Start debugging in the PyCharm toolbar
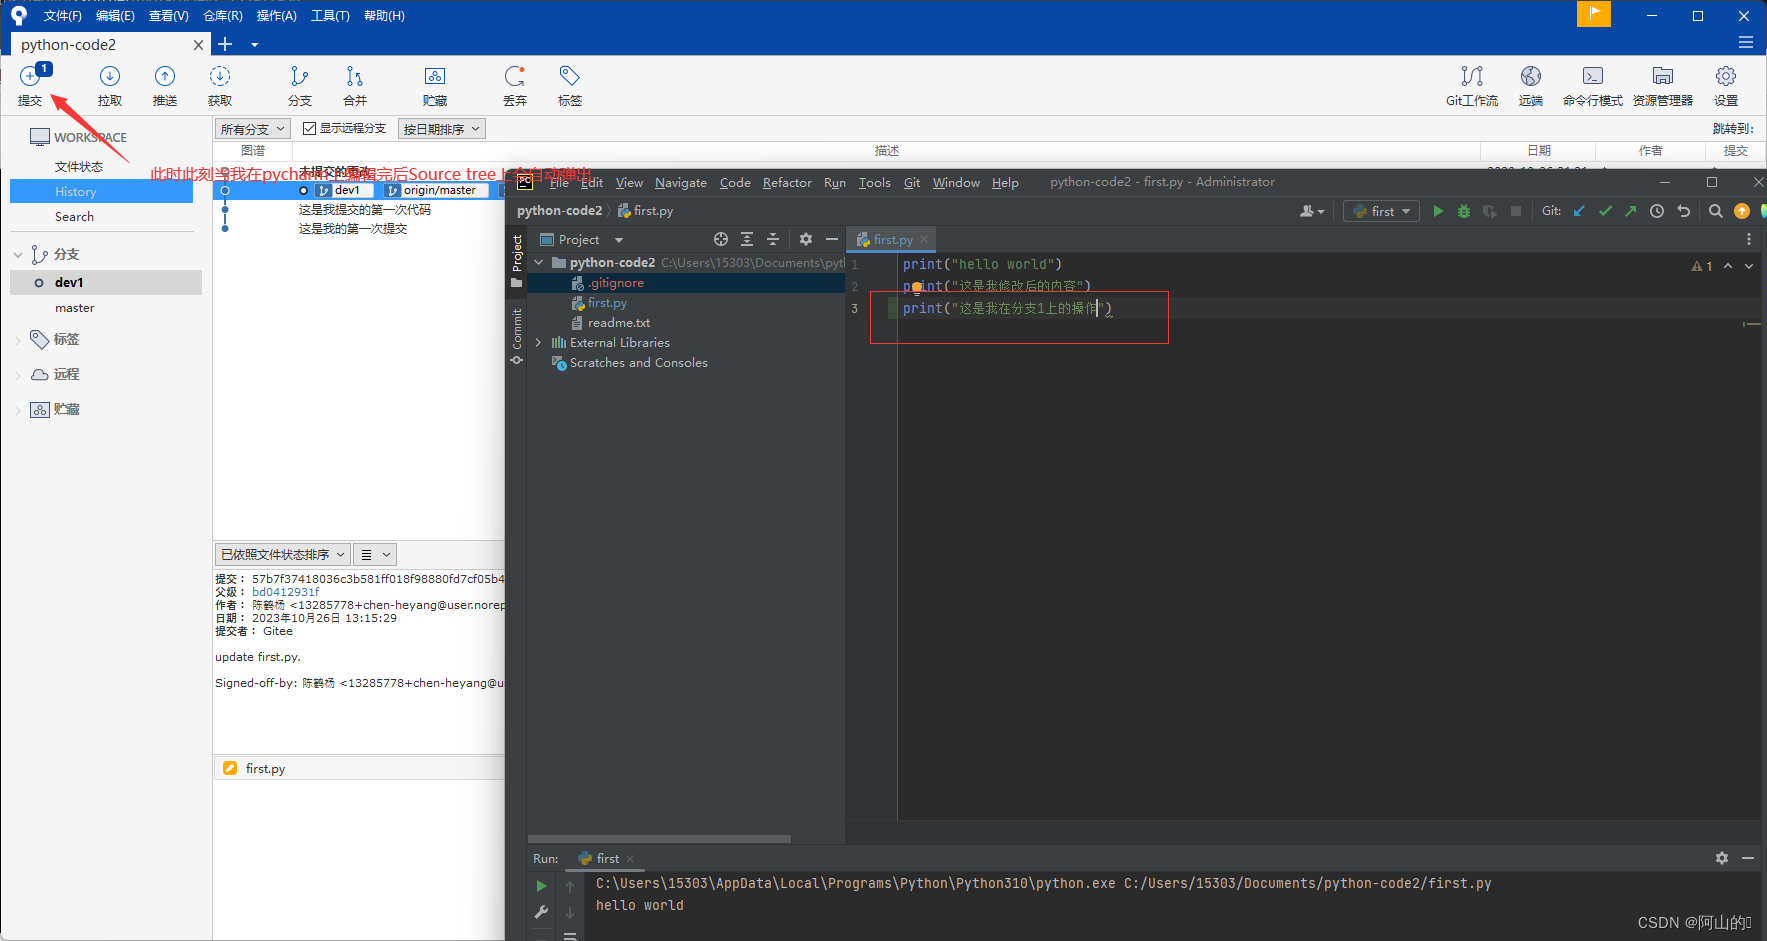The width and height of the screenshot is (1767, 941). coord(1463,211)
